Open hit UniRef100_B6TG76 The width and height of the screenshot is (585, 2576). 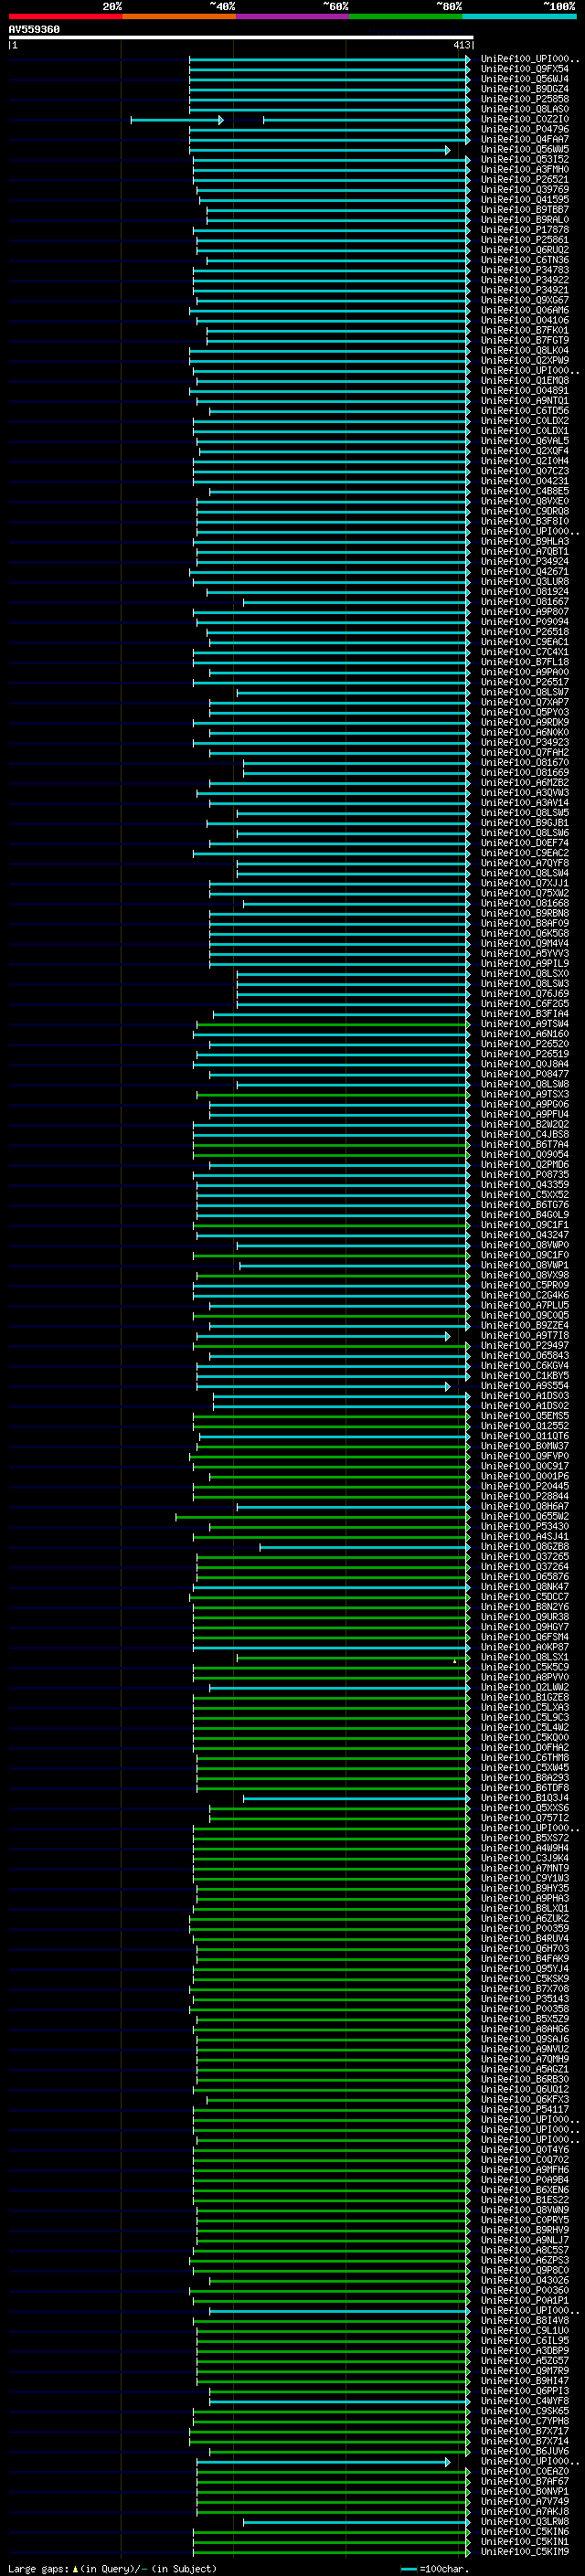click(525, 1205)
